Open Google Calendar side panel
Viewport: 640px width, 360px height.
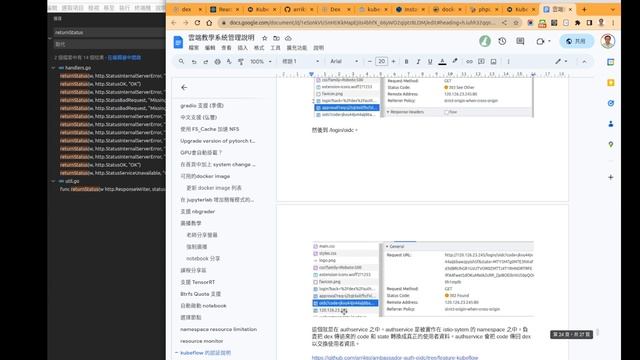pos(611,62)
